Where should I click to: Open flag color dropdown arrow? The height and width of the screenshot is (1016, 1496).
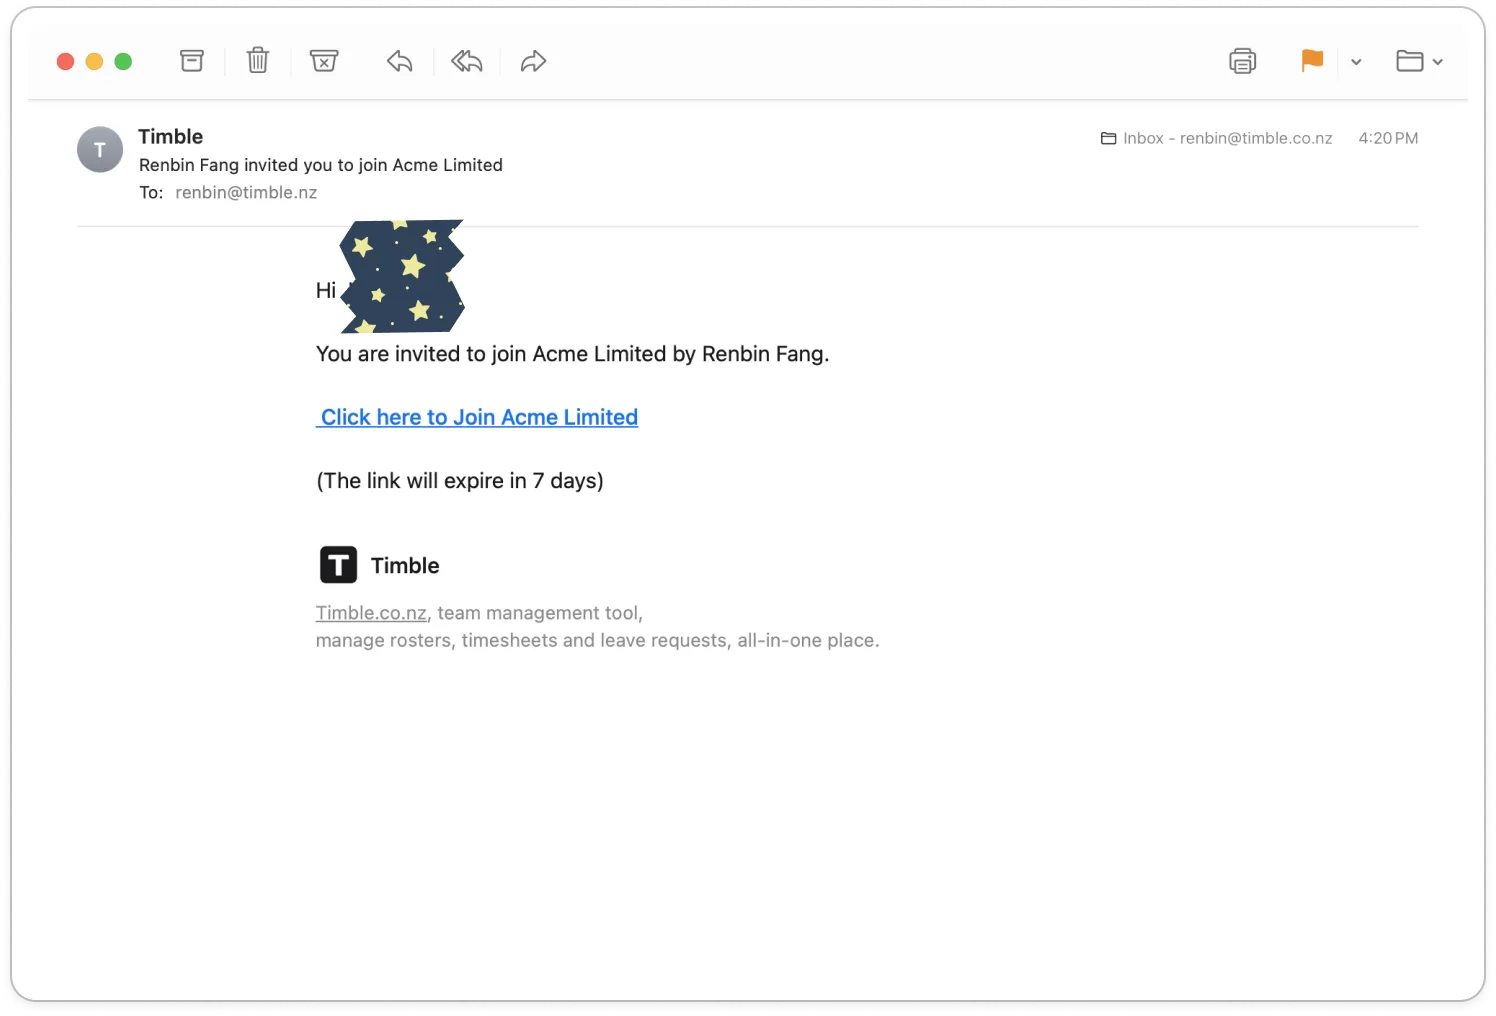tap(1356, 62)
